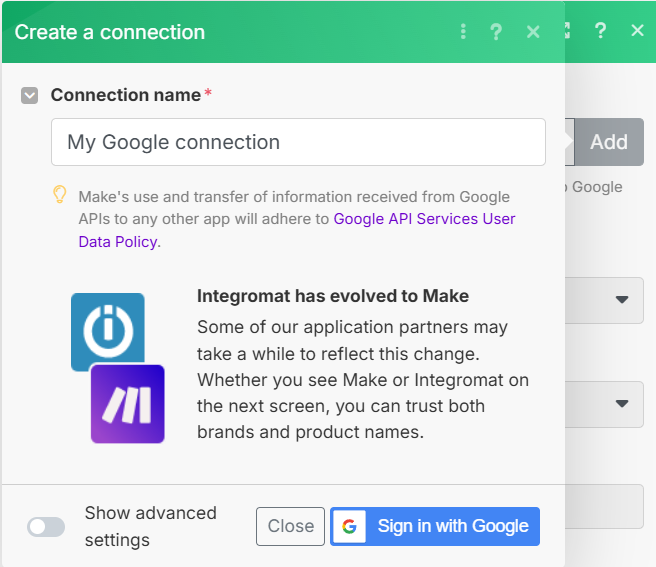Click the purple Make logo image

coord(128,404)
